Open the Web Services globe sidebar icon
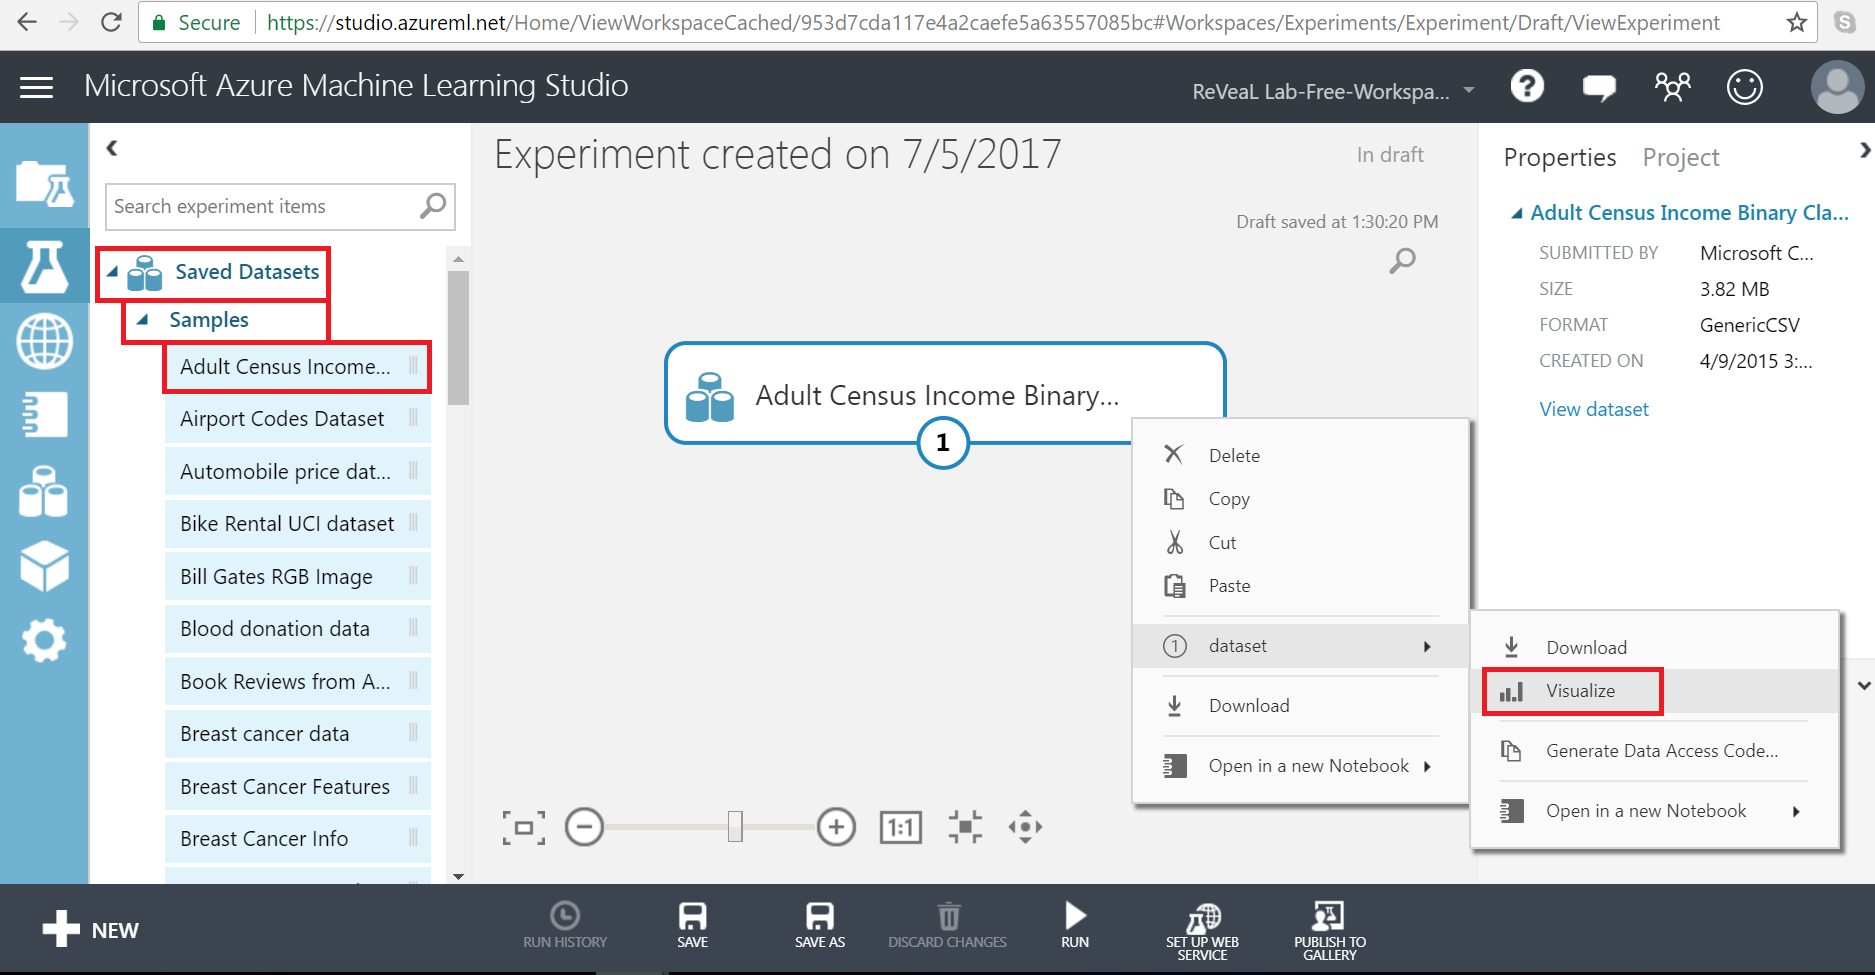The height and width of the screenshot is (975, 1875). click(x=44, y=340)
